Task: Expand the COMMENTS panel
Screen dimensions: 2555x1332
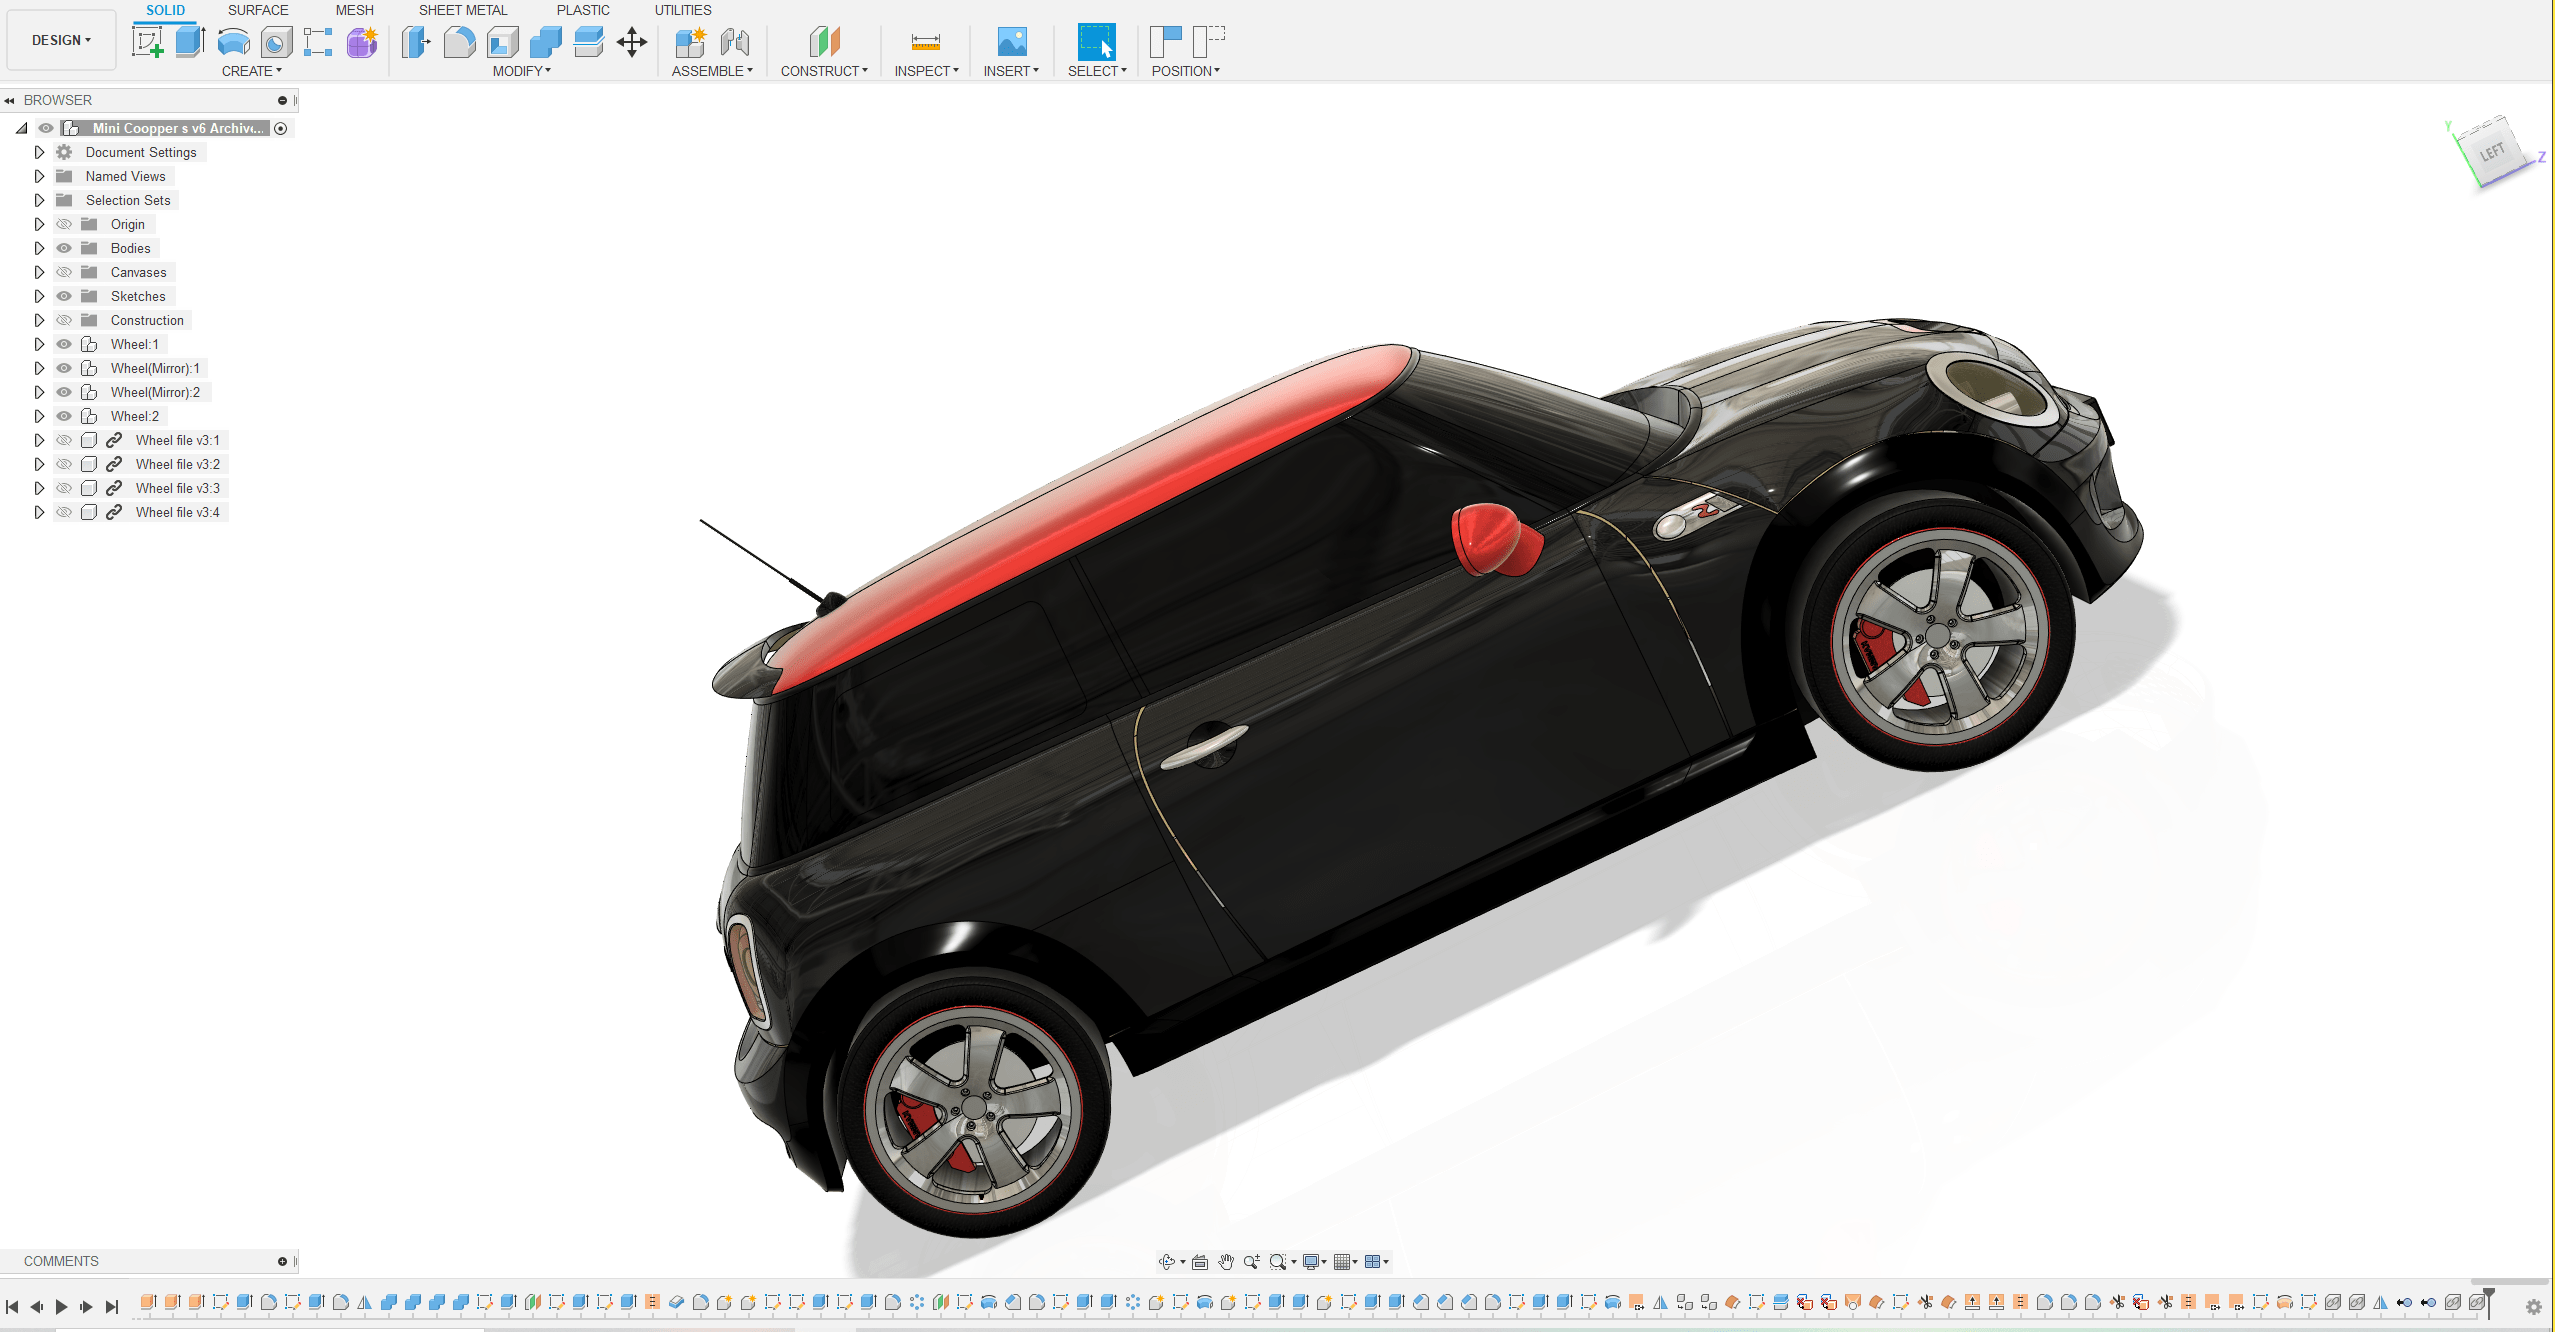Action: (x=283, y=1261)
